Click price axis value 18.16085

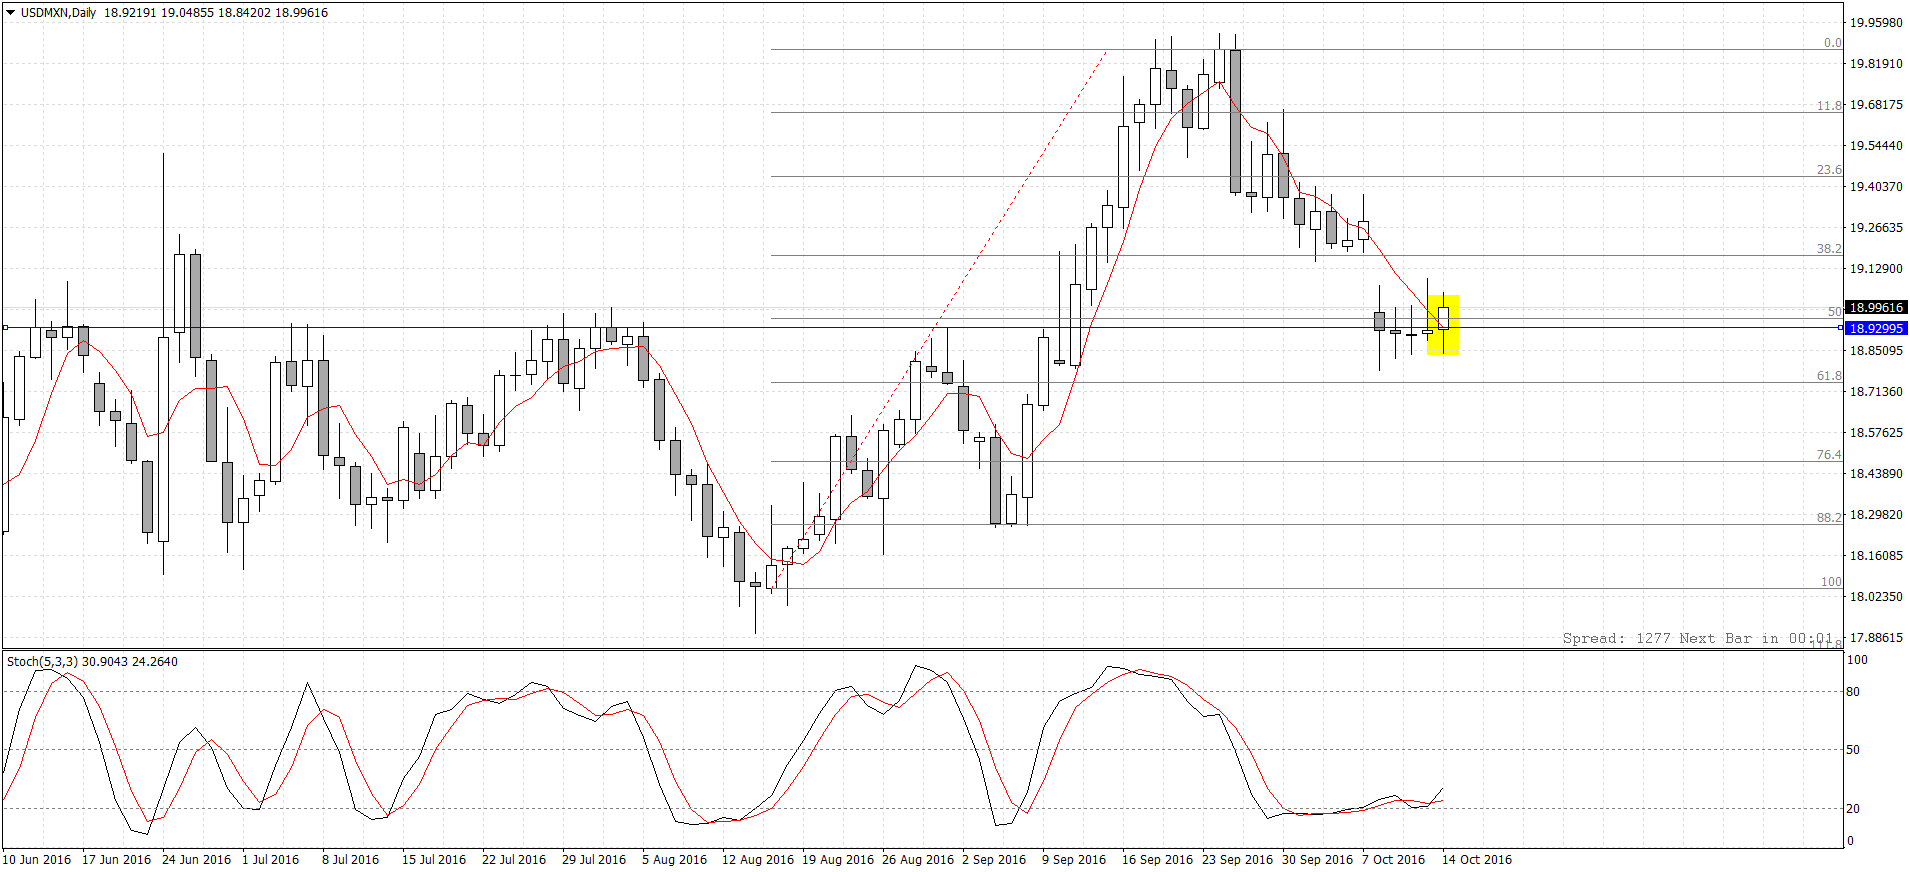click(x=1876, y=555)
